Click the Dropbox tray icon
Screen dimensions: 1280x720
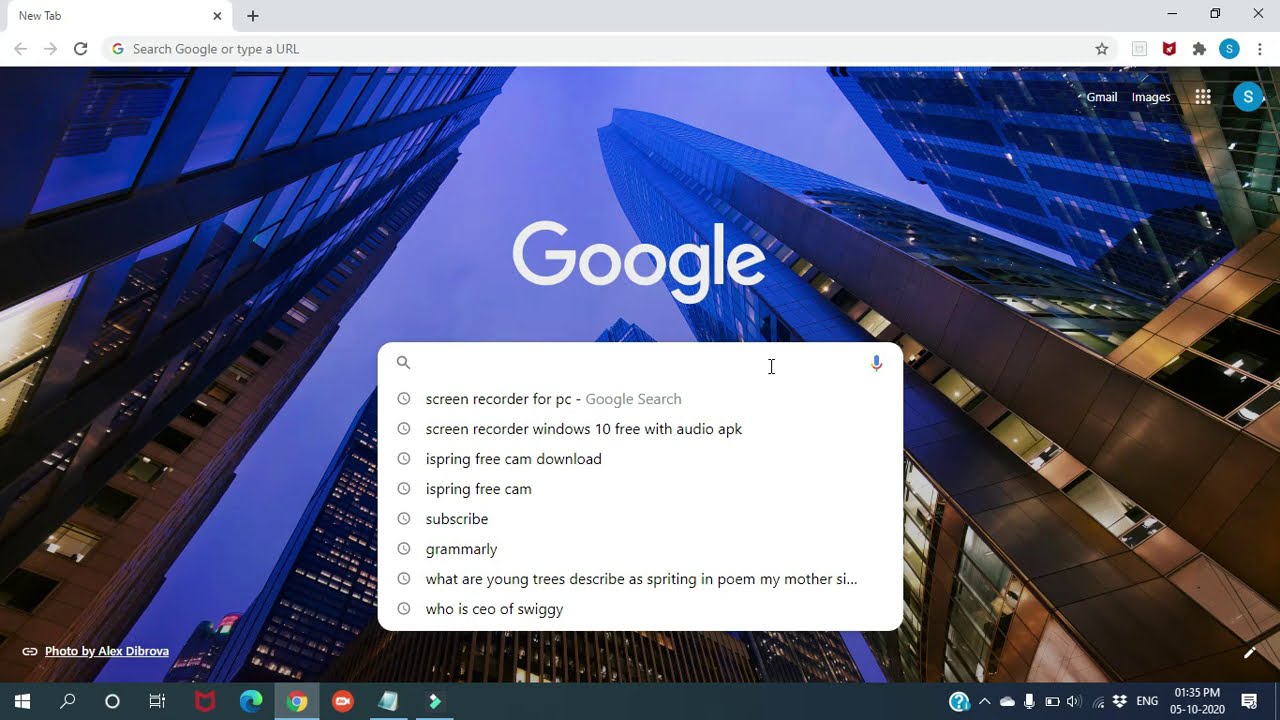point(1120,701)
